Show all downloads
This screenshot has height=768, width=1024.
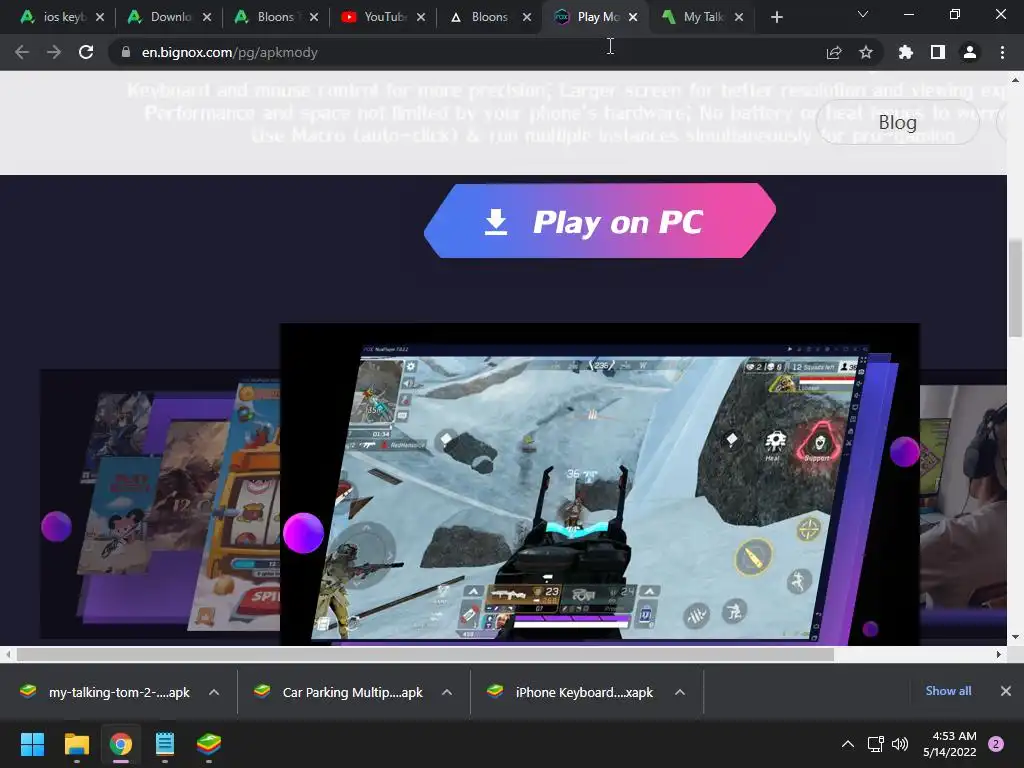948,691
